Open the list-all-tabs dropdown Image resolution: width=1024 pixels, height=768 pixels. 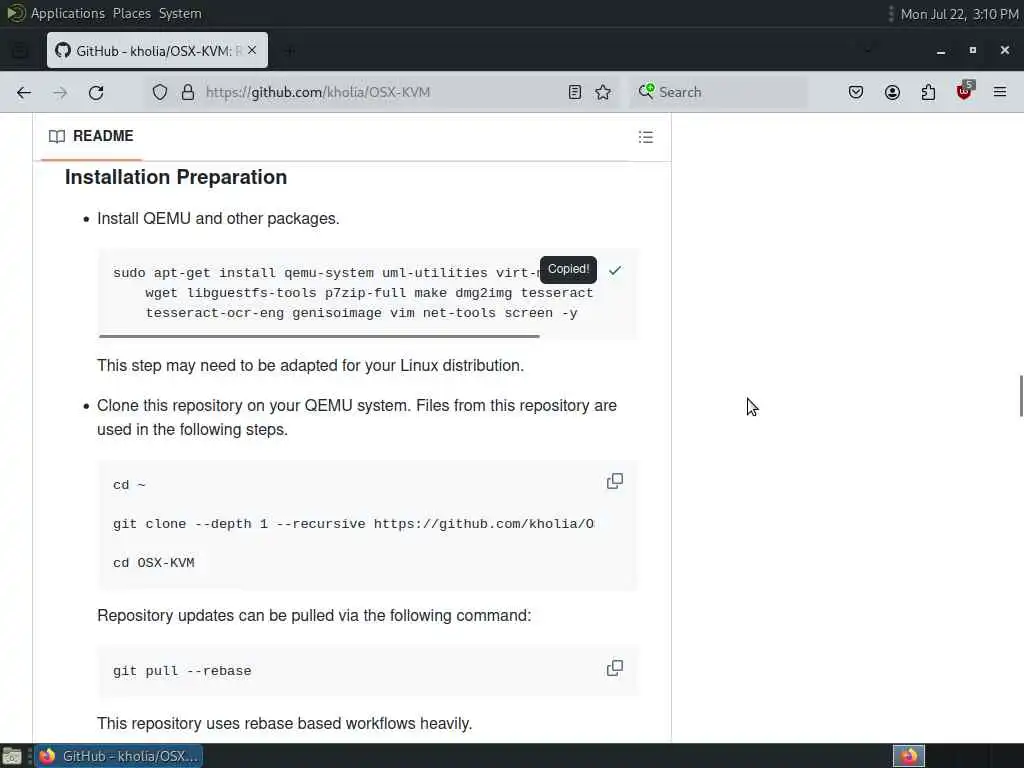(868, 50)
